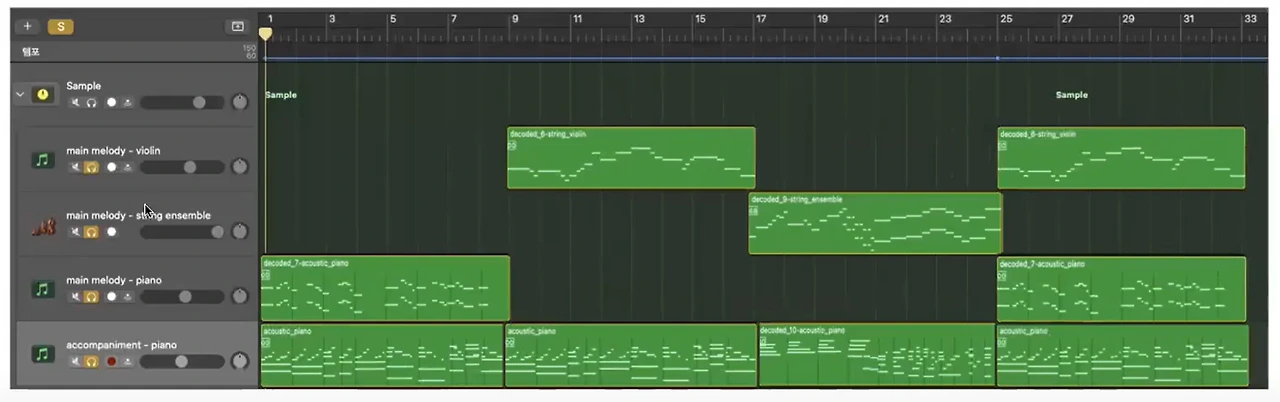This screenshot has height=402, width=1280.
Task: Select the decoded_7-acoustic_piano region starting at bar 1
Action: [x=385, y=288]
